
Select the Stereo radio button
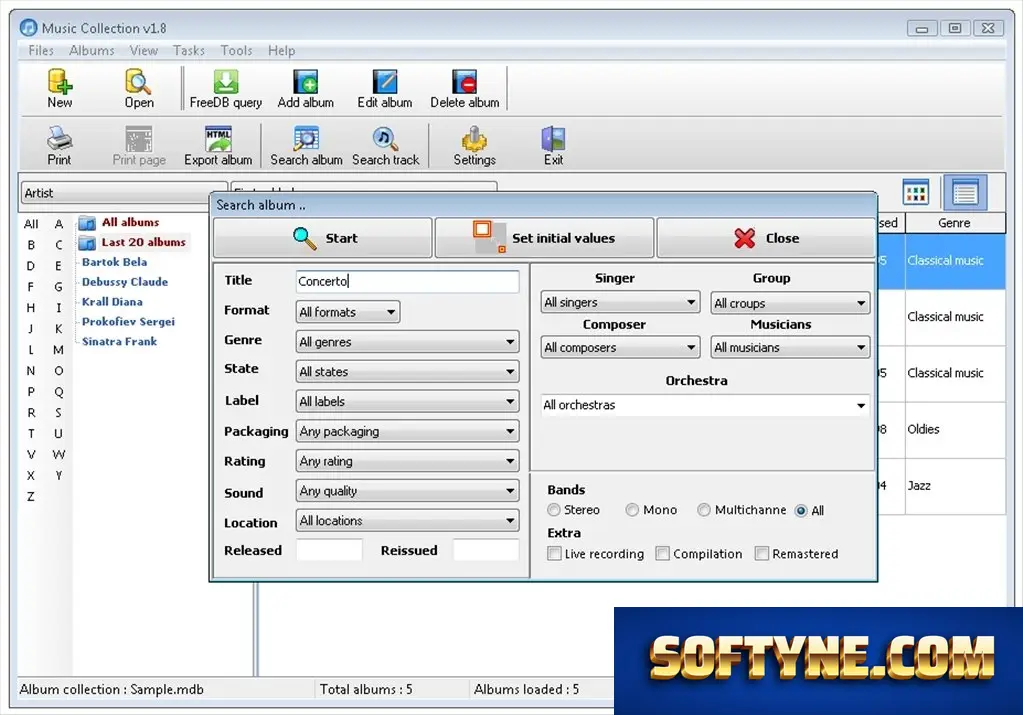click(554, 510)
